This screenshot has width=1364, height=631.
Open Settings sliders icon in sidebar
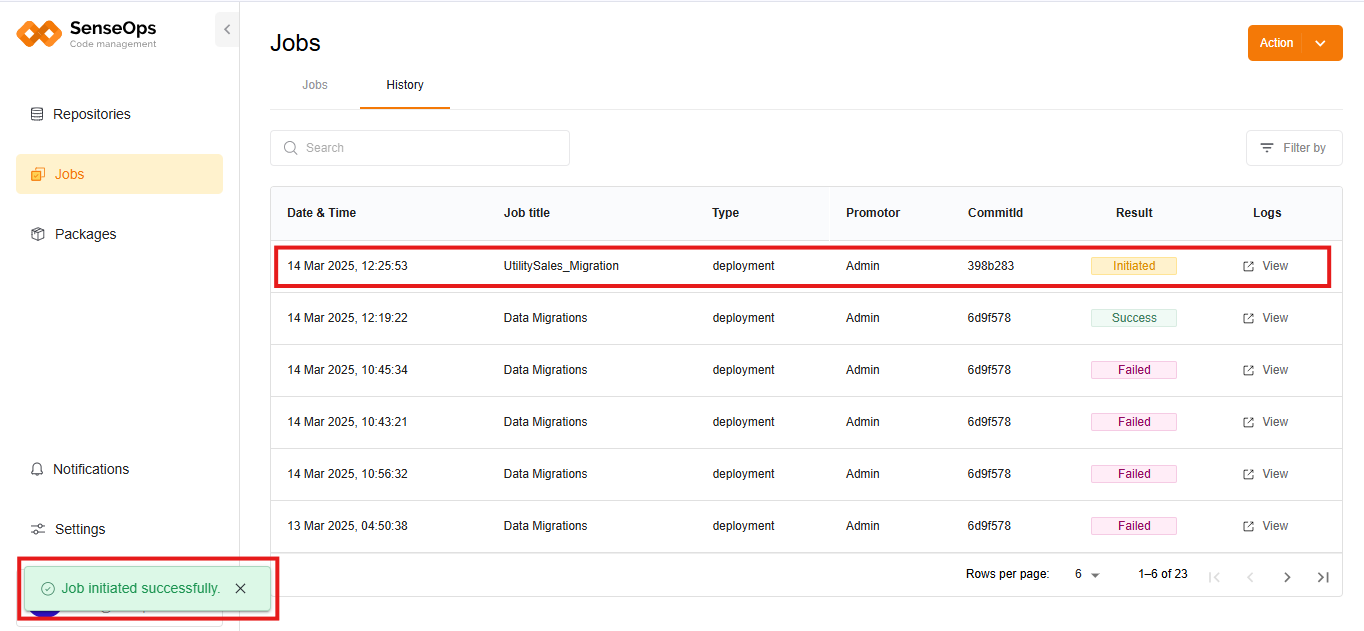coord(38,529)
